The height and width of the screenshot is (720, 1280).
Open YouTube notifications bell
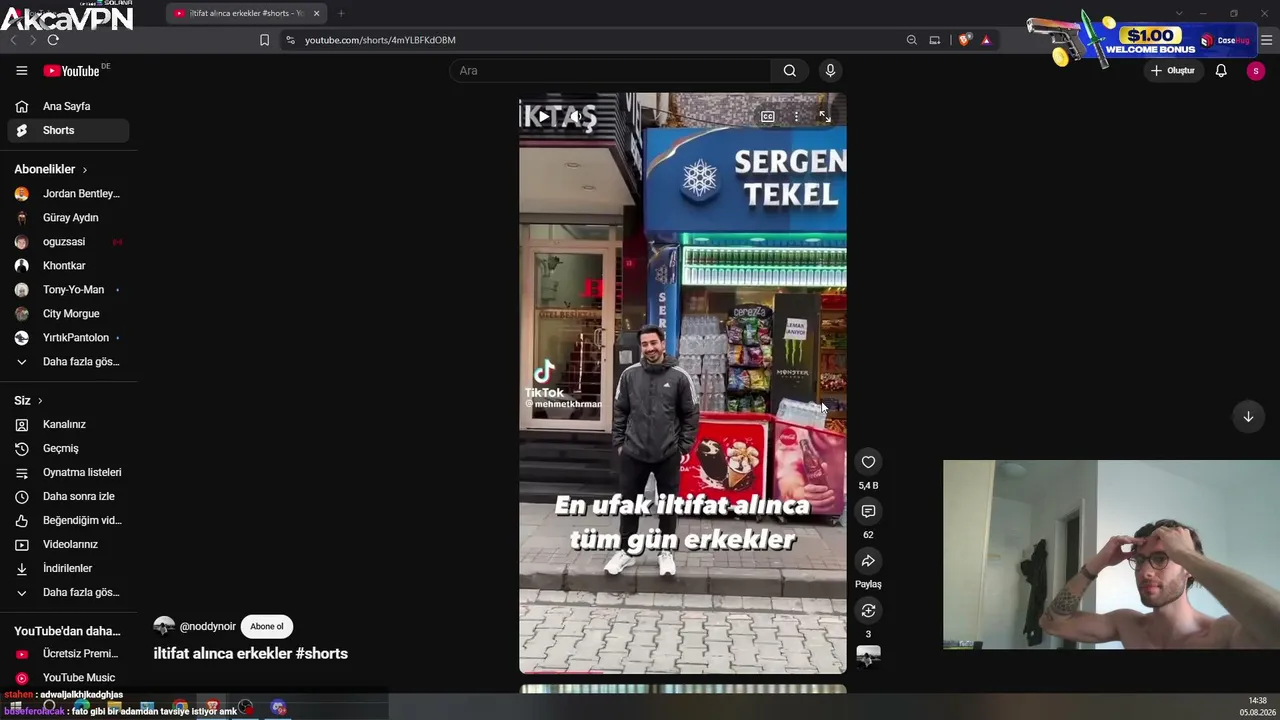[x=1221, y=71]
